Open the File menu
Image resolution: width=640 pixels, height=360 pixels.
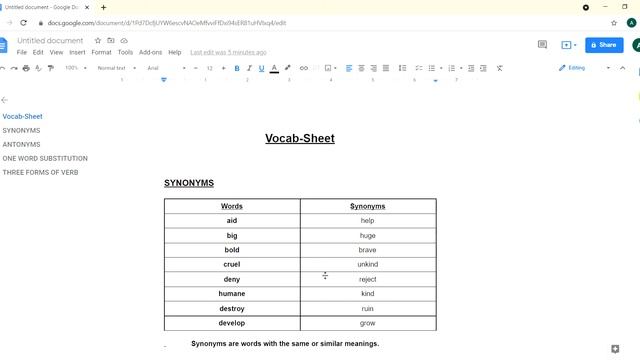[22, 52]
